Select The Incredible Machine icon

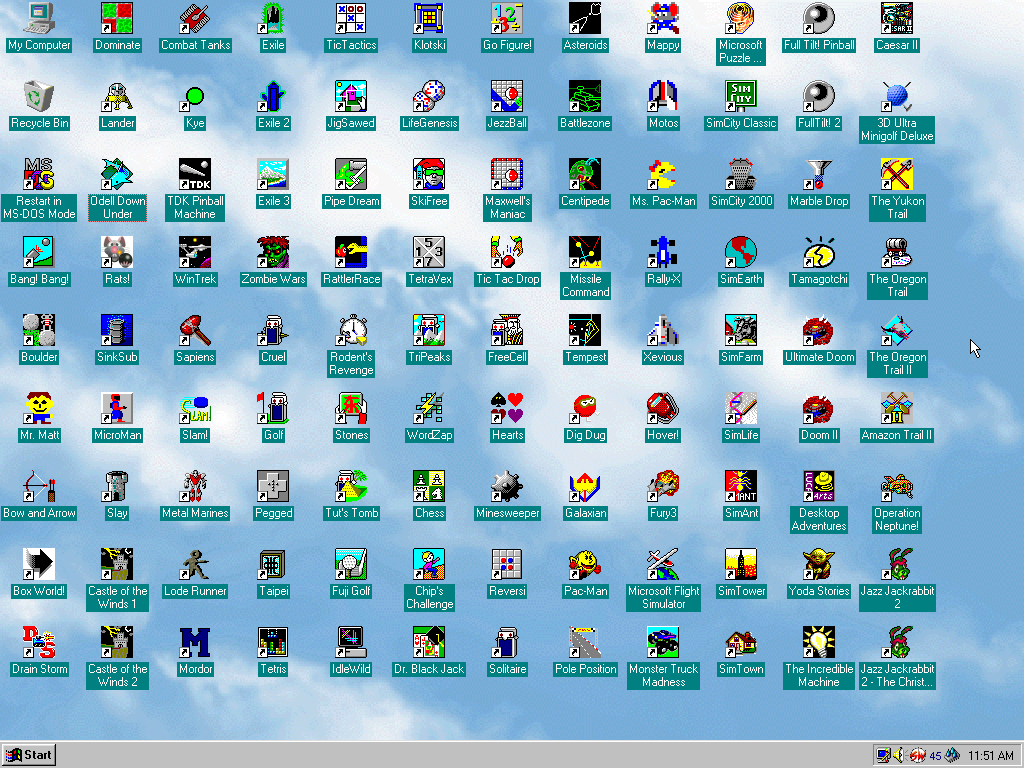pyautogui.click(x=819, y=641)
